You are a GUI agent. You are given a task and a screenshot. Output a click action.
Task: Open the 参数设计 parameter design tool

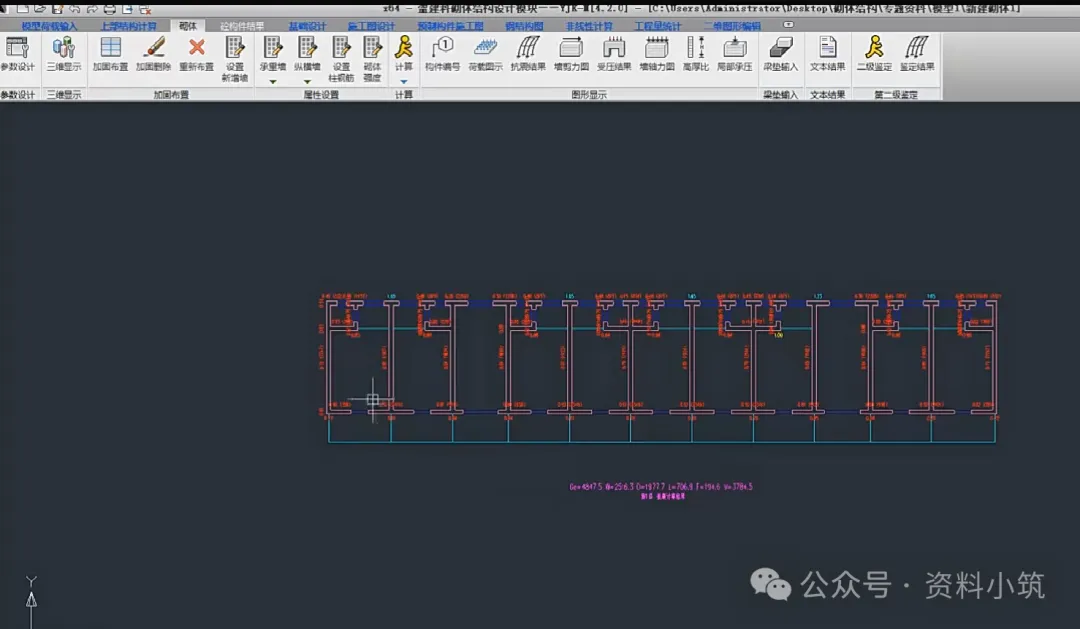[x=17, y=54]
